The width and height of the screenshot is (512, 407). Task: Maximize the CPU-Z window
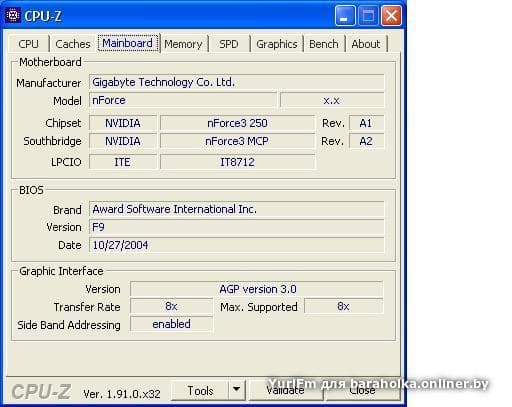tap(368, 15)
